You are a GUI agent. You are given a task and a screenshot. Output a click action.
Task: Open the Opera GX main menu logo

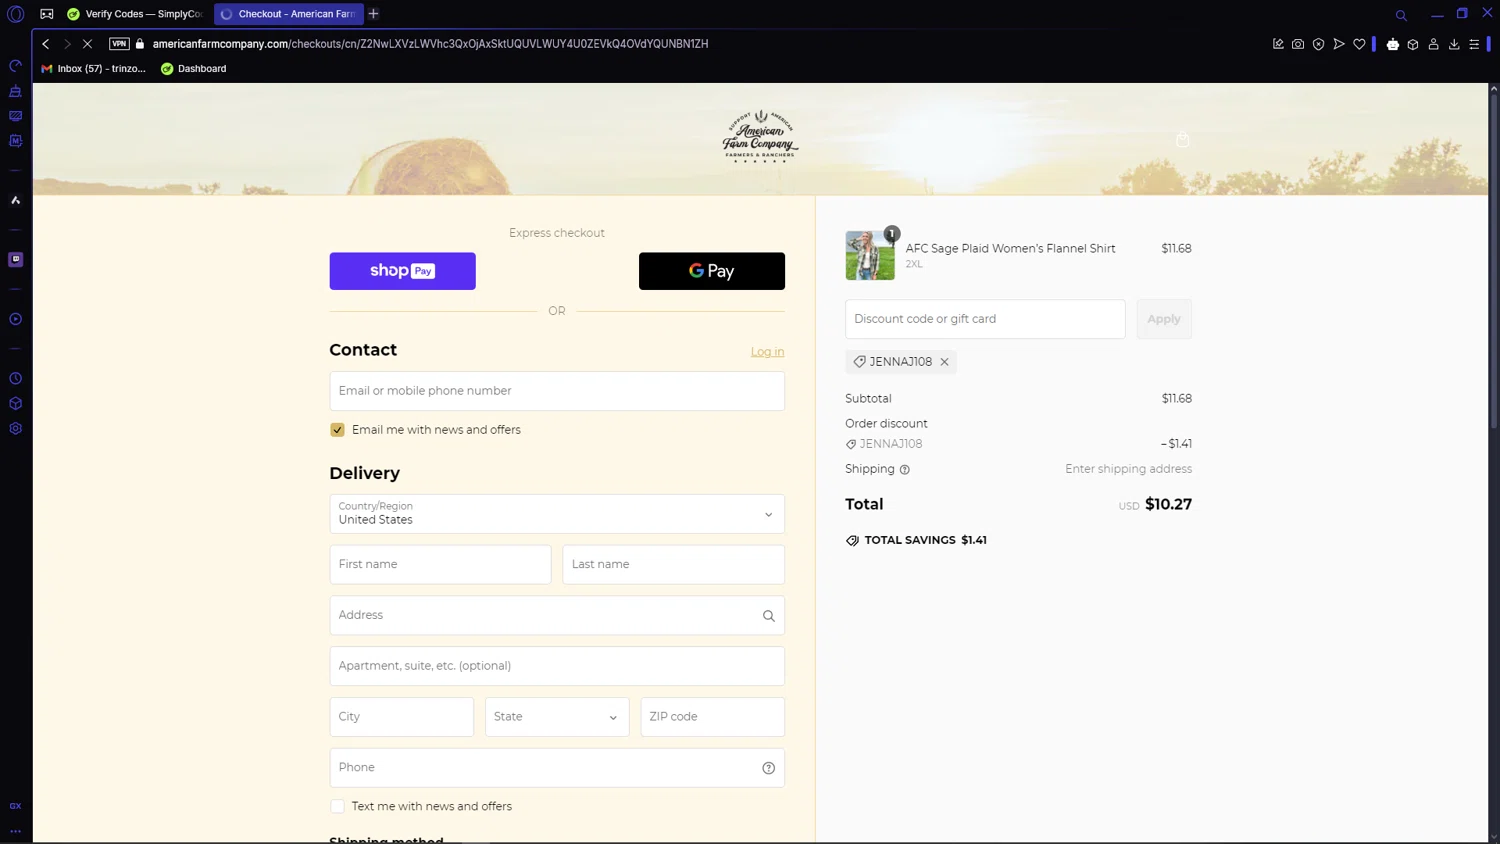[15, 14]
